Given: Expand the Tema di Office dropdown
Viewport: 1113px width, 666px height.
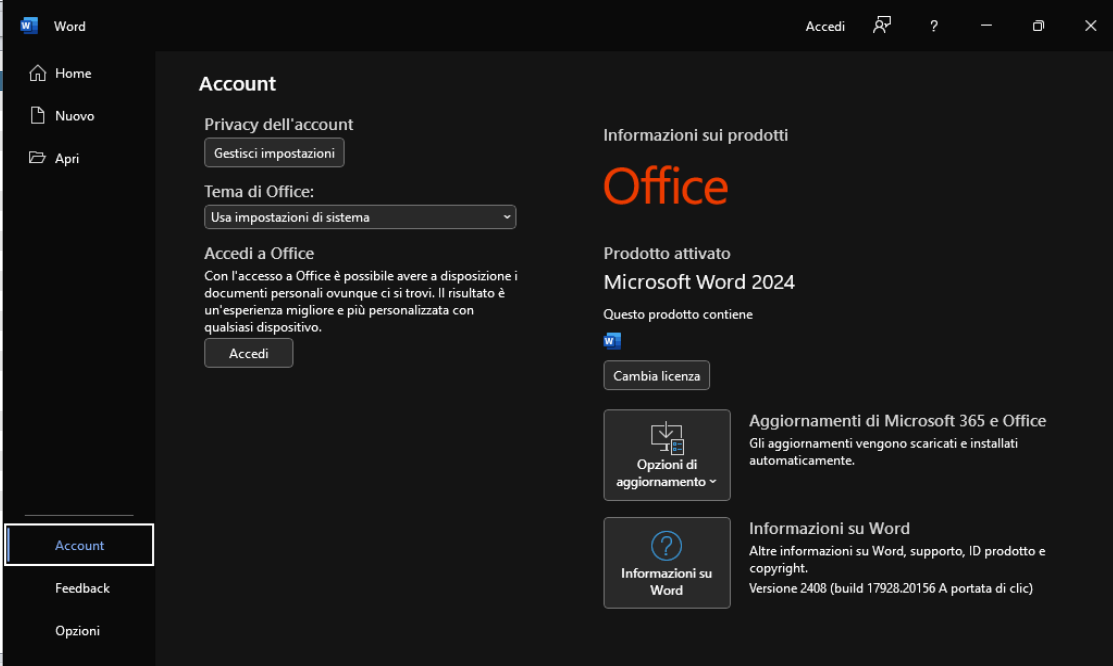Looking at the screenshot, I should 360,217.
